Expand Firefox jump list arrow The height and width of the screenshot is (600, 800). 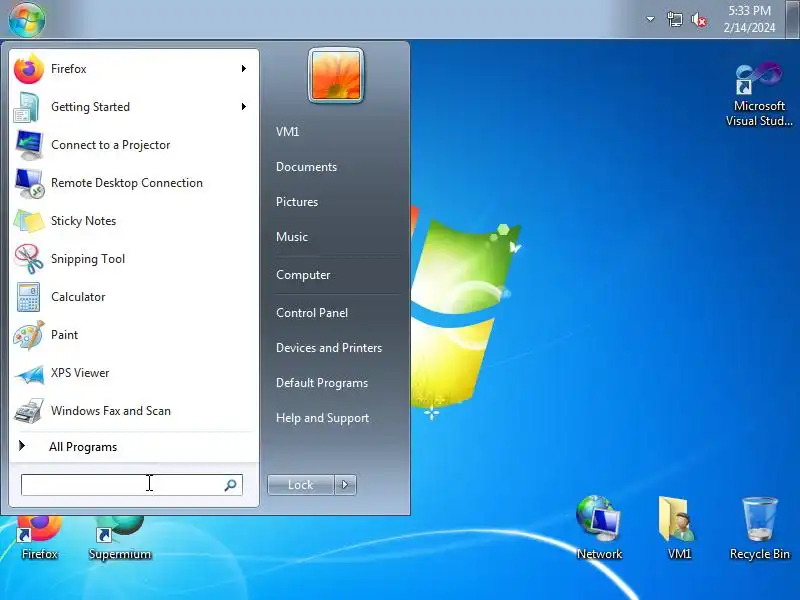tap(244, 68)
